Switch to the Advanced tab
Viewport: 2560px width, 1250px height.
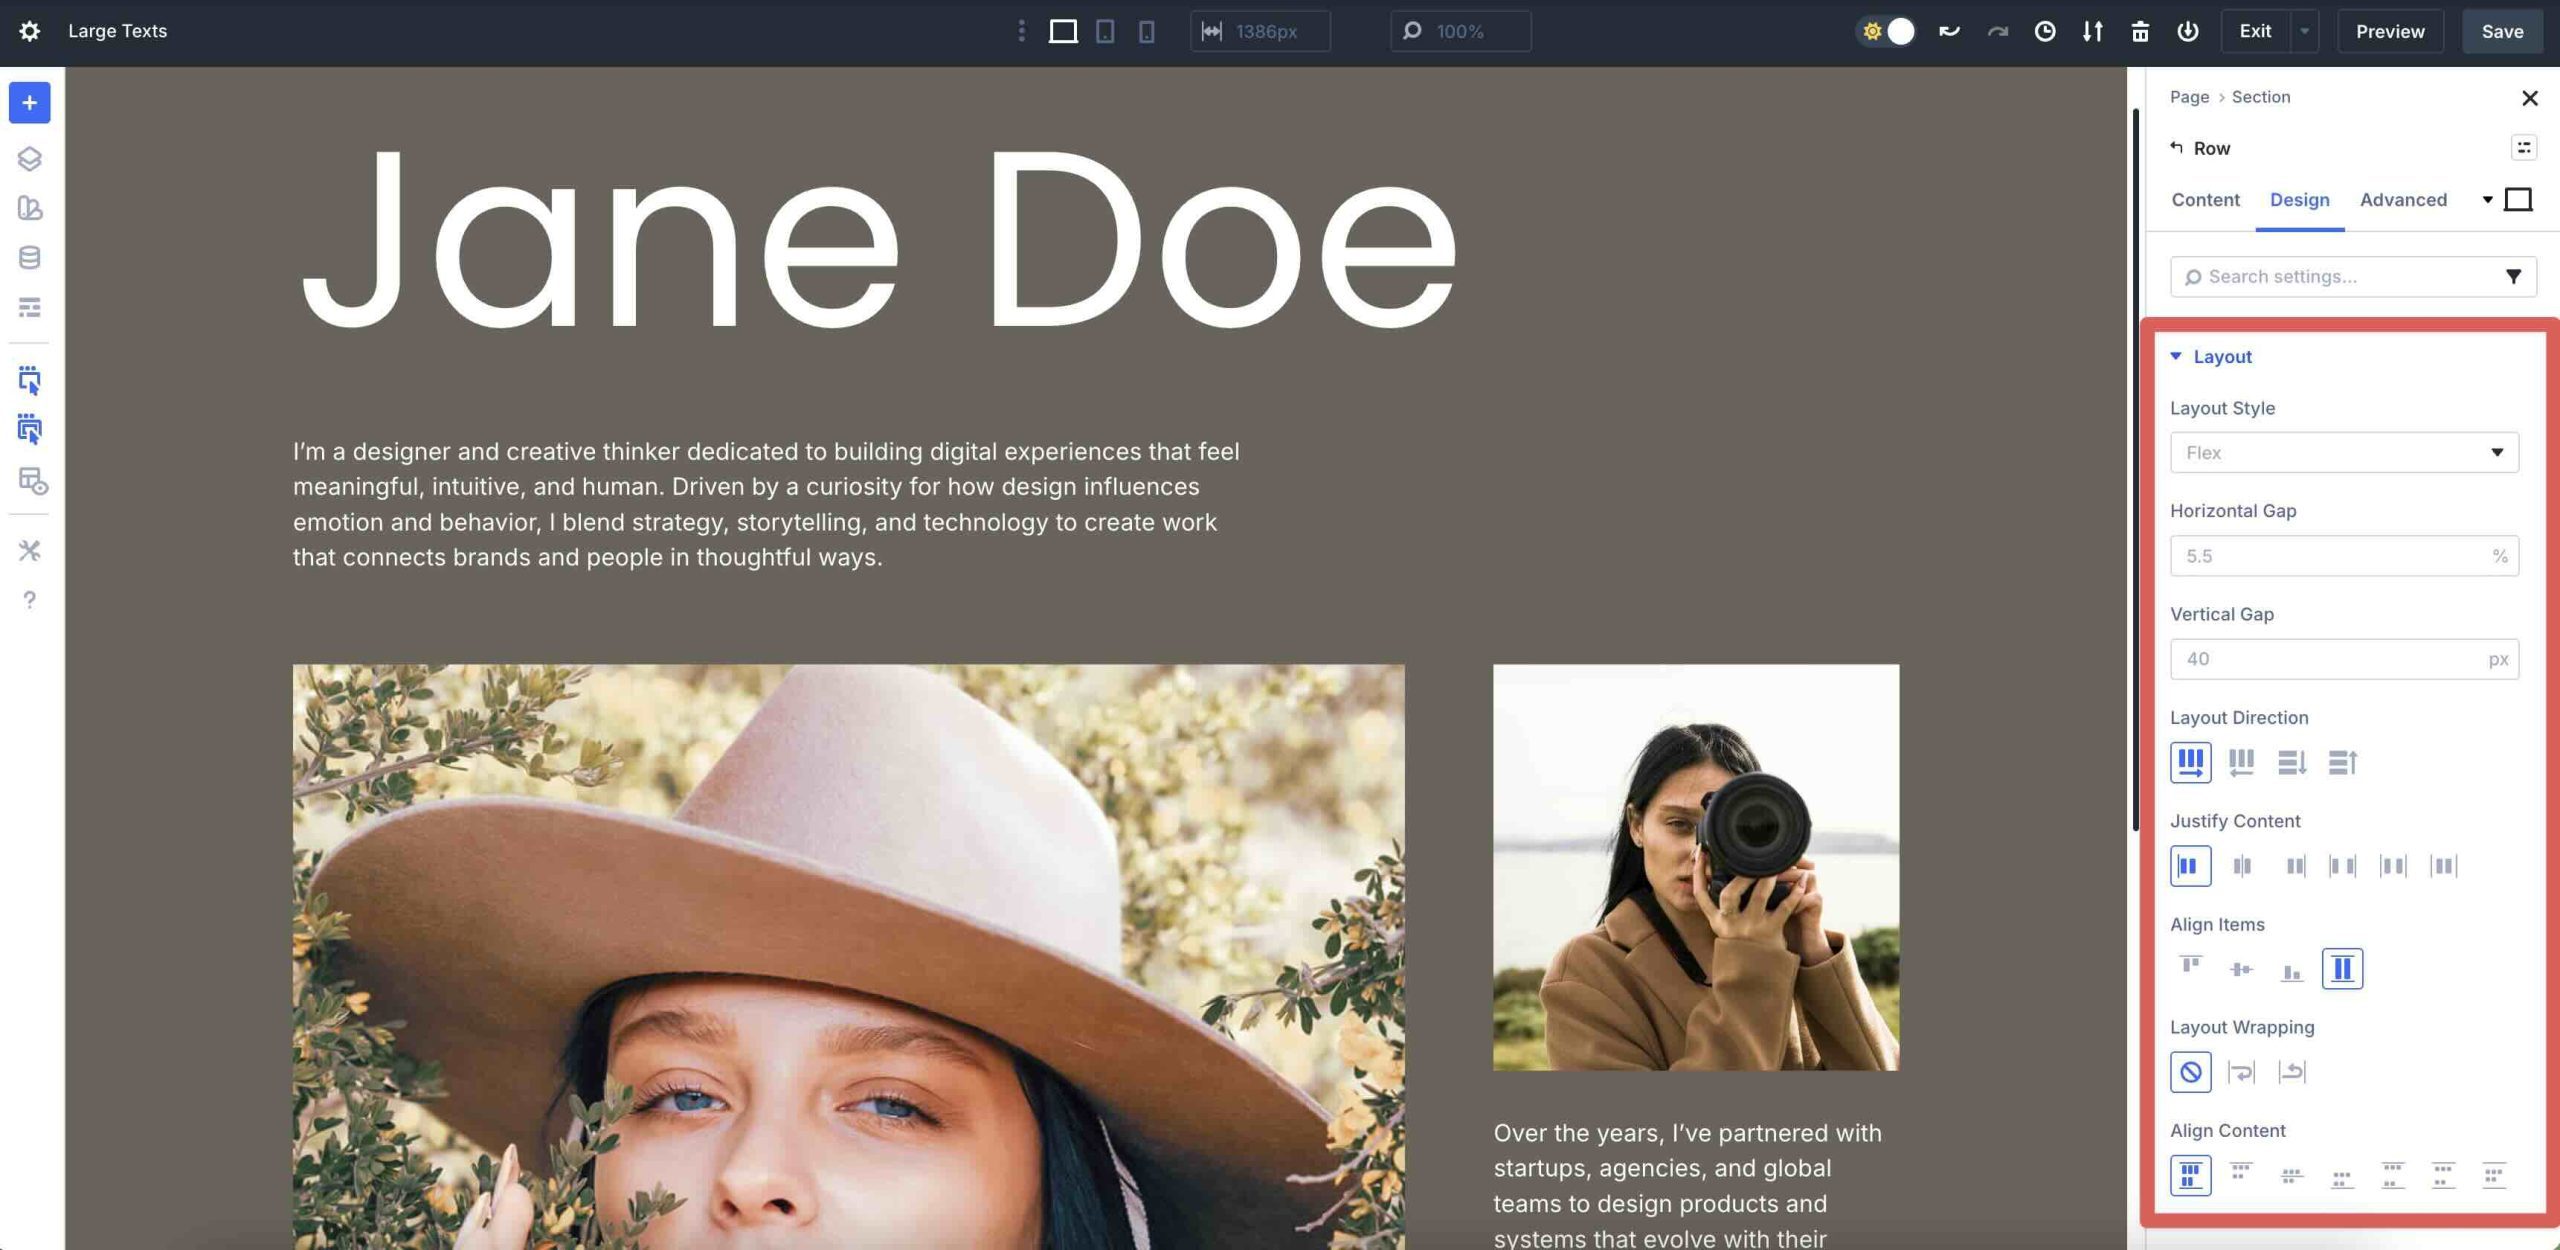[2403, 199]
